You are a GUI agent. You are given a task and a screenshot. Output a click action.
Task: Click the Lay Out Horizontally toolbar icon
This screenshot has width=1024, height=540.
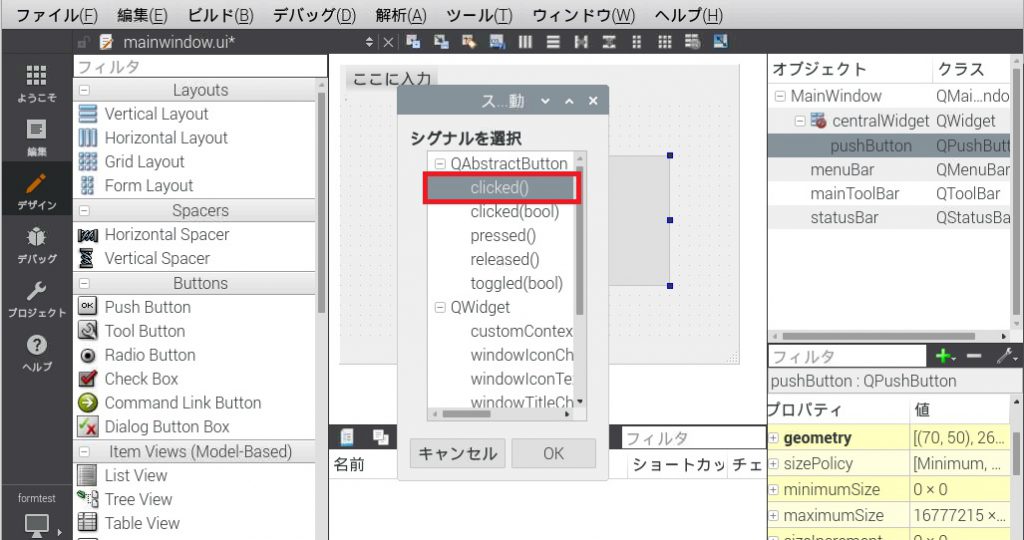pyautogui.click(x=525, y=42)
